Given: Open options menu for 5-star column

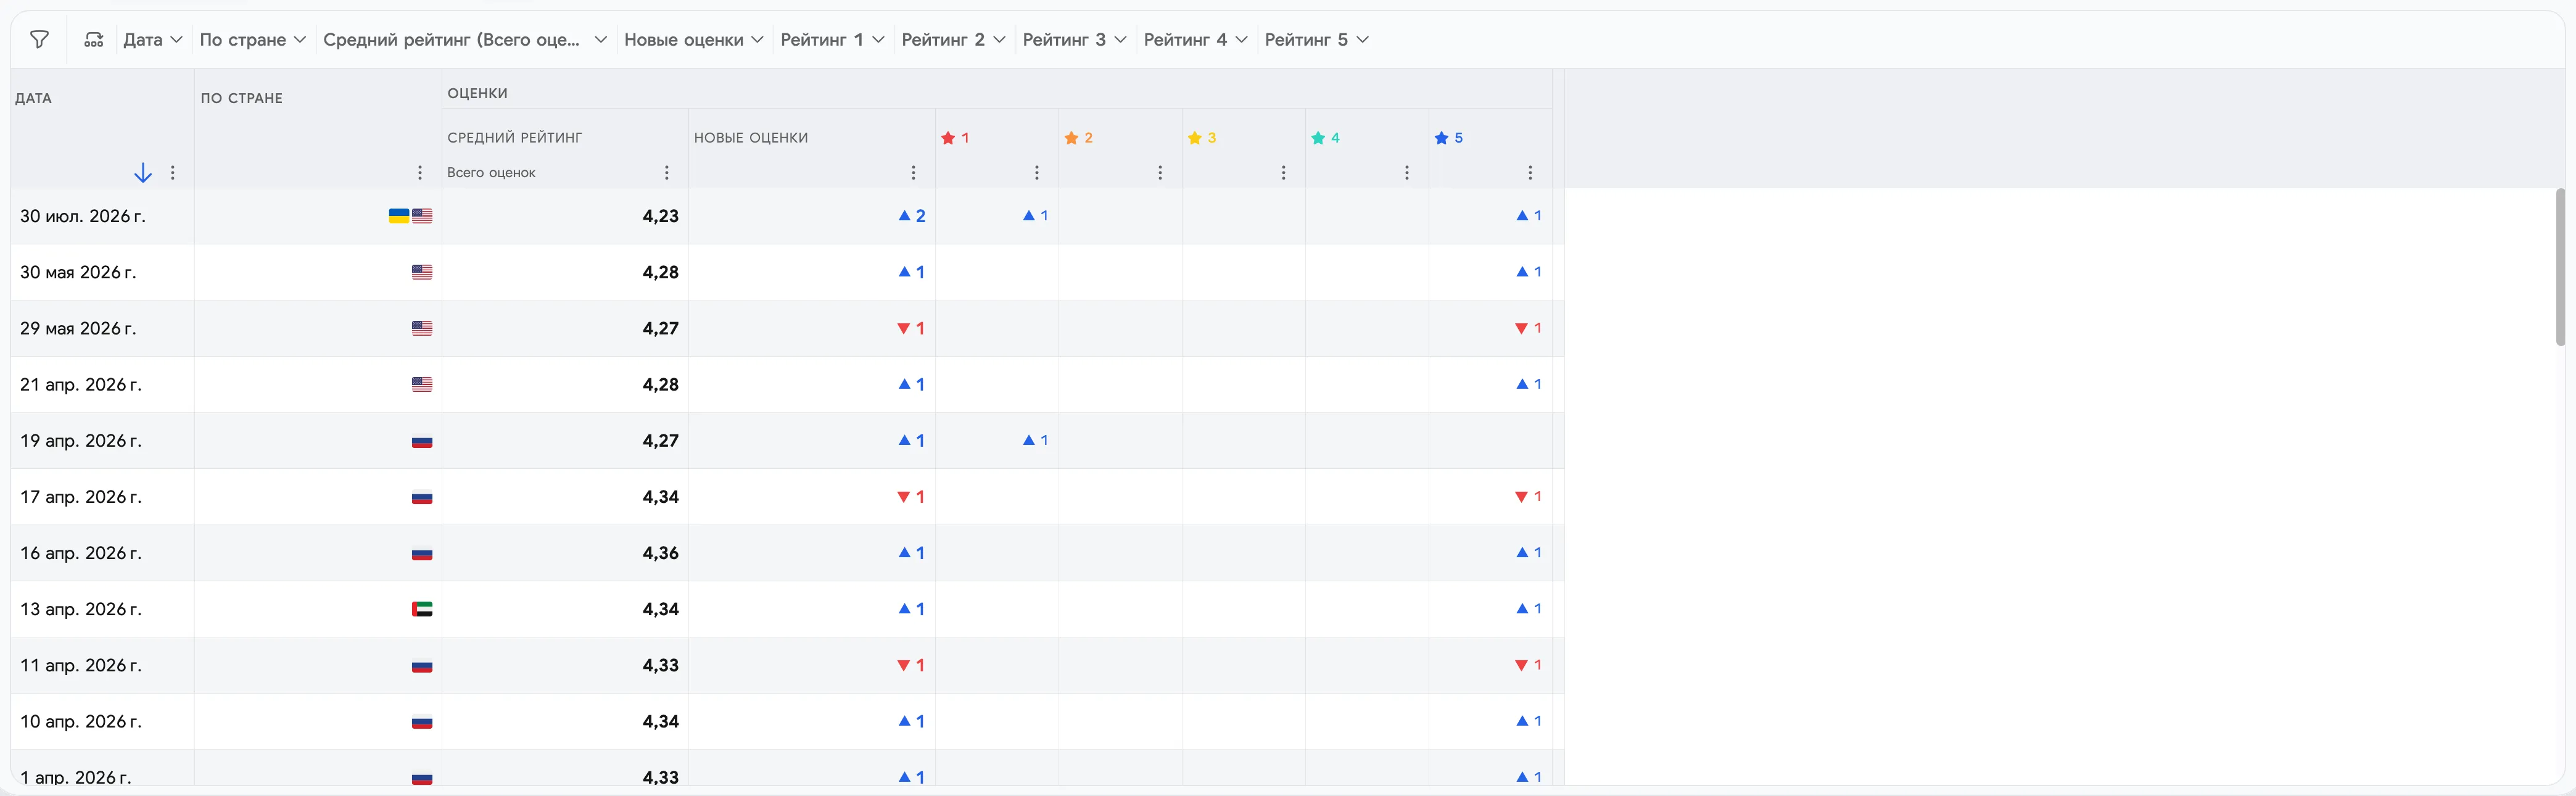Looking at the screenshot, I should 1530,173.
